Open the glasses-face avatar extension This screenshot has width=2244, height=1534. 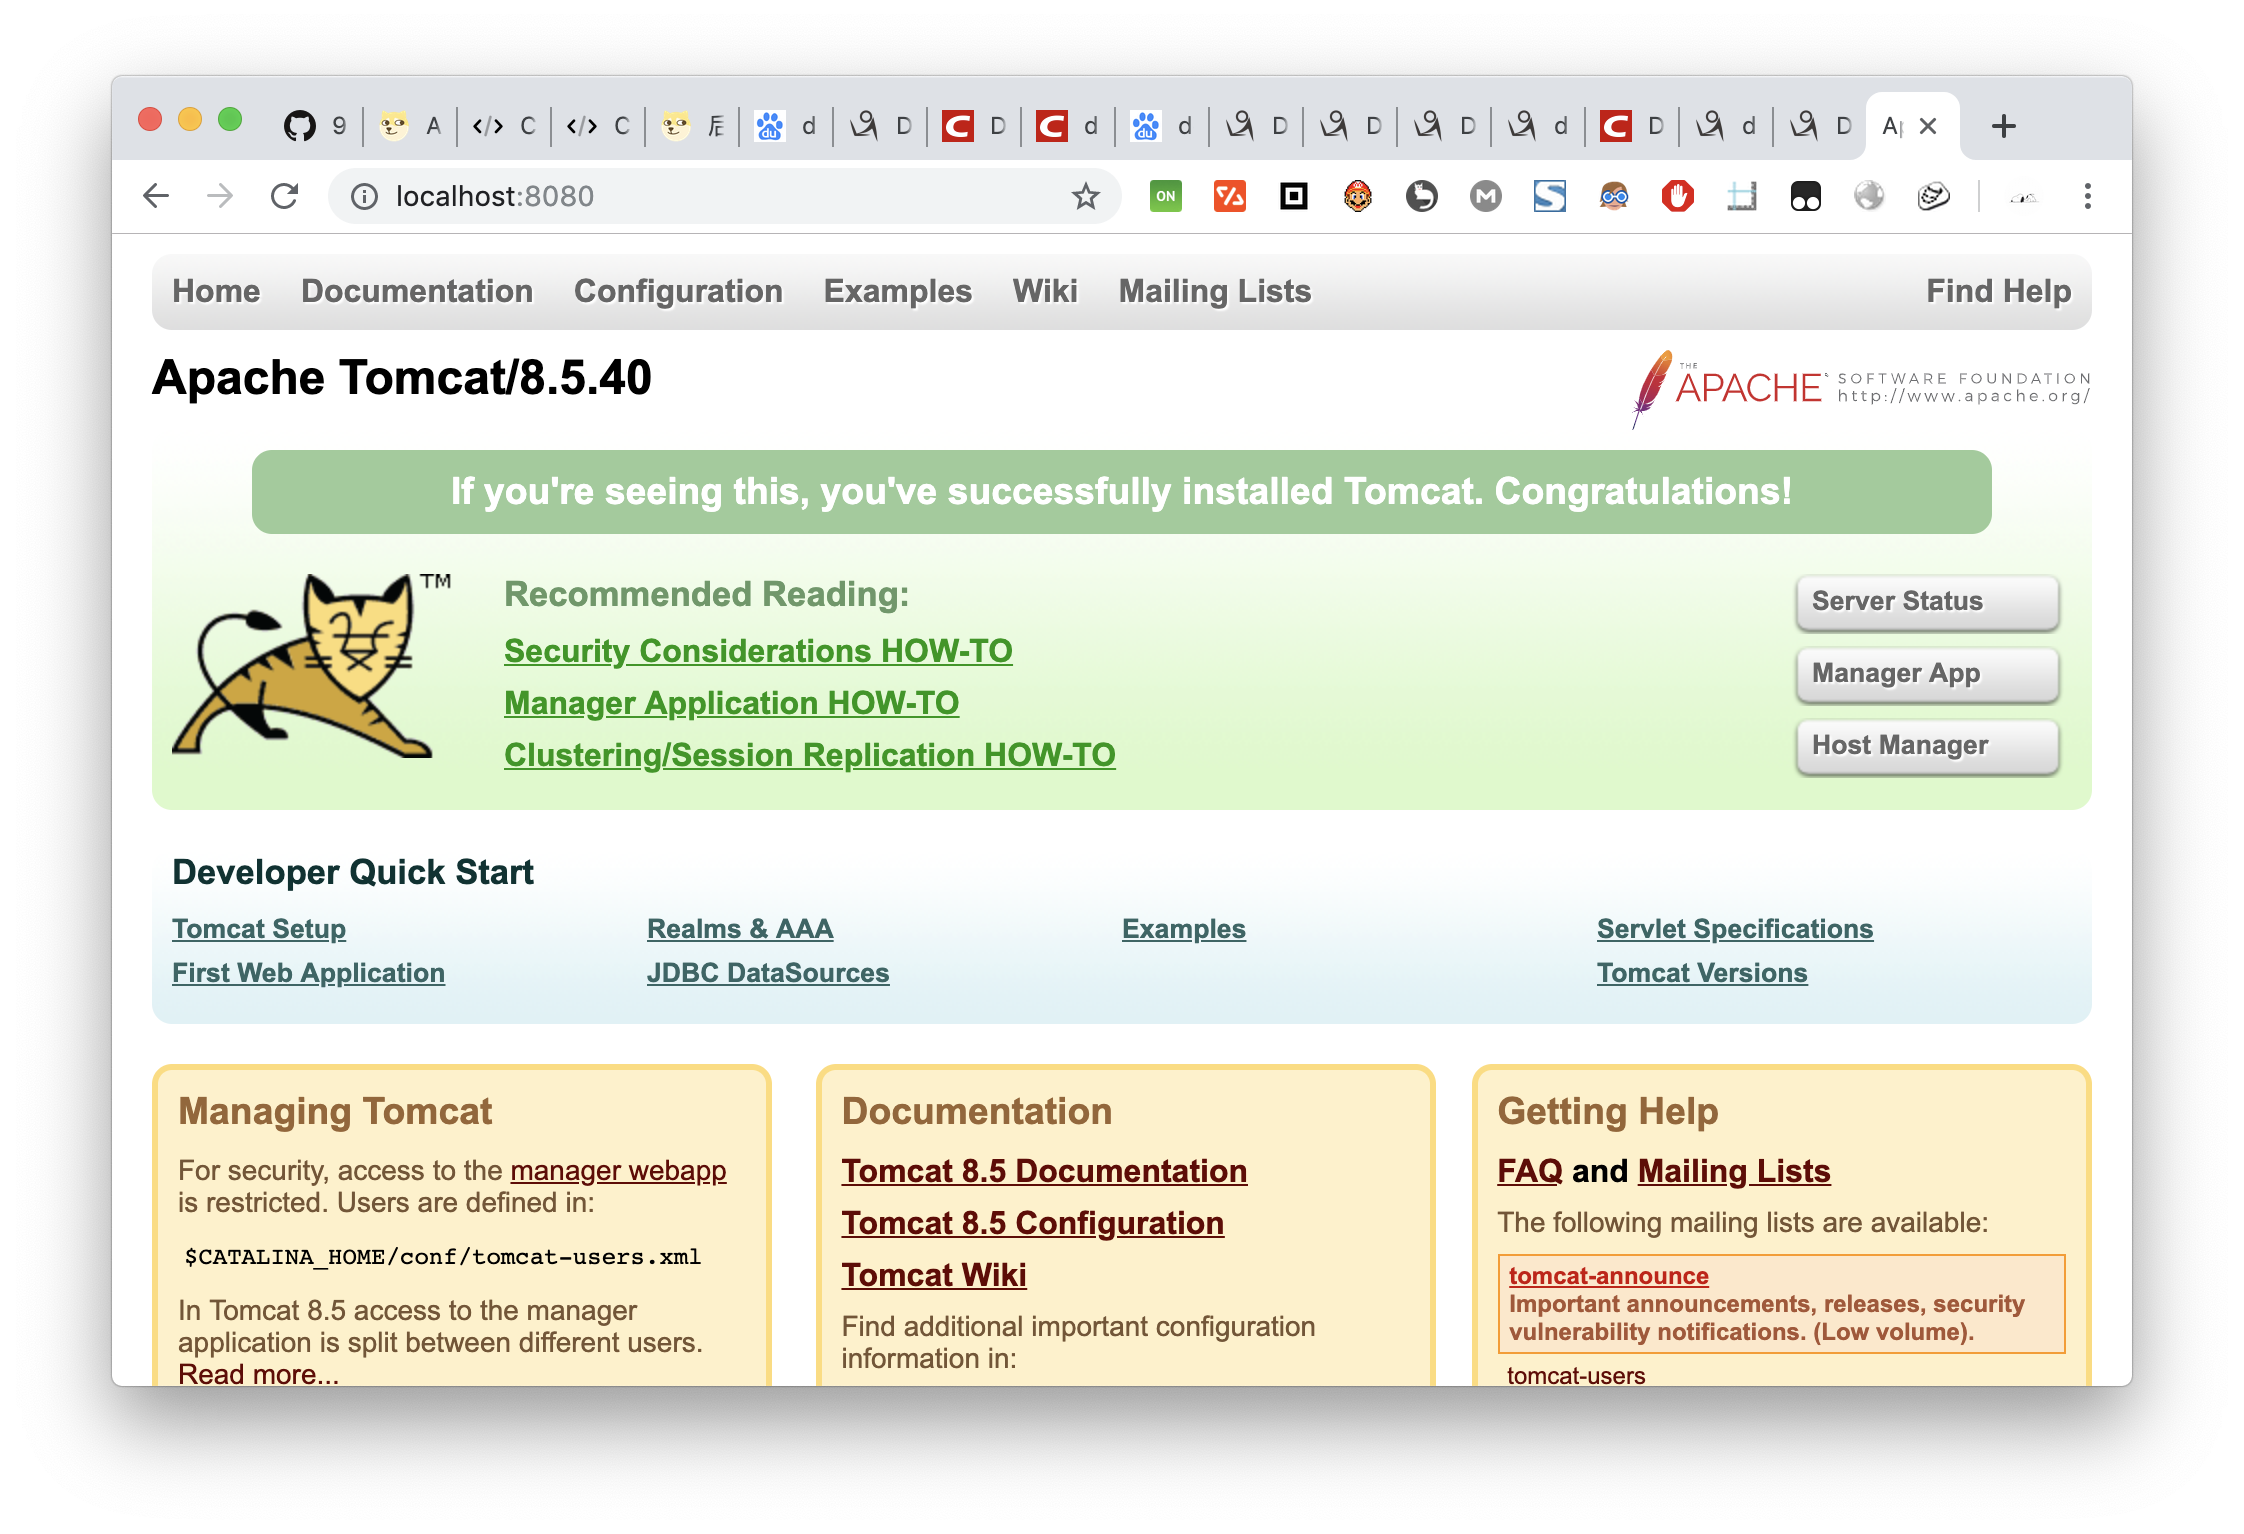tap(1614, 196)
